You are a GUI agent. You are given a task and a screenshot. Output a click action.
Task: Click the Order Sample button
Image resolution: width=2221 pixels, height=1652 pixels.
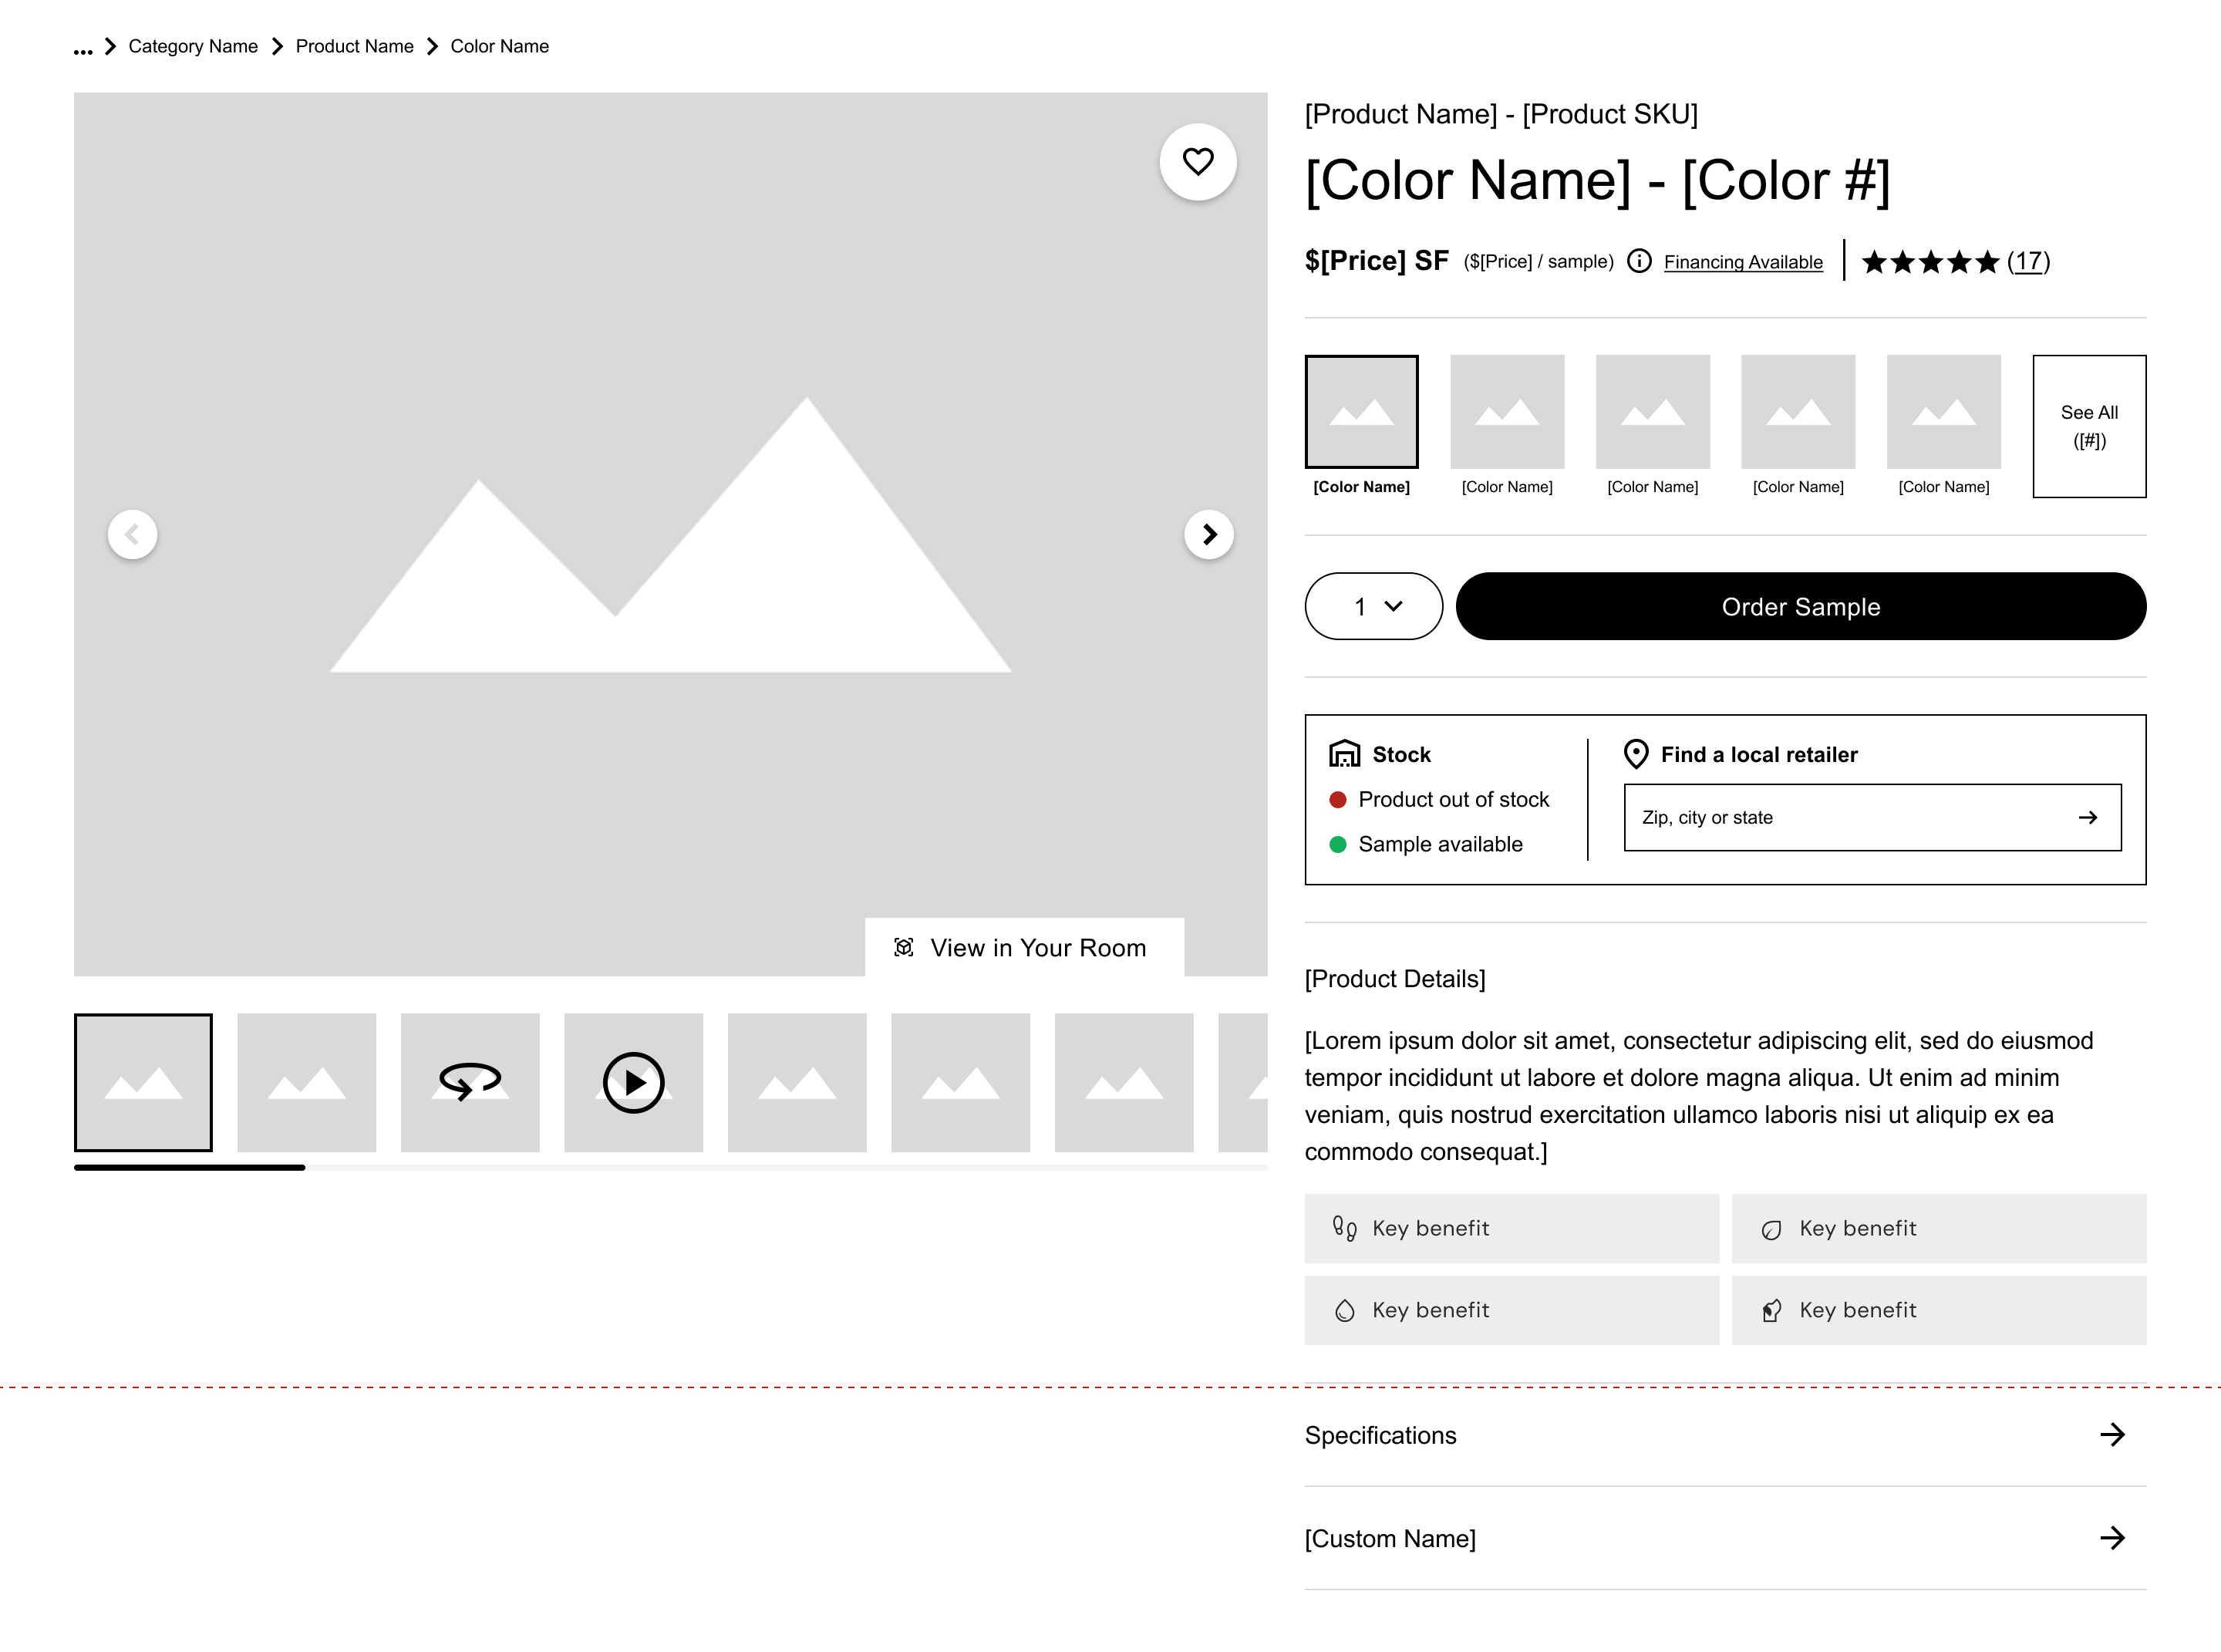click(x=1800, y=606)
